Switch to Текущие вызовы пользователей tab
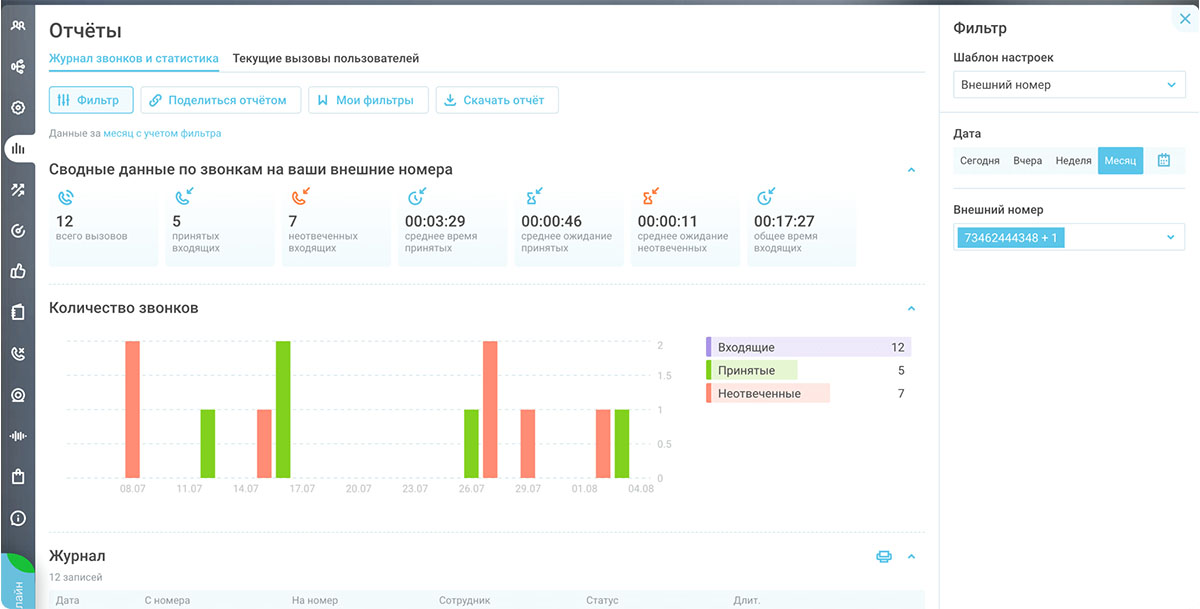Viewport: 1200px width, 609px height. tap(326, 59)
